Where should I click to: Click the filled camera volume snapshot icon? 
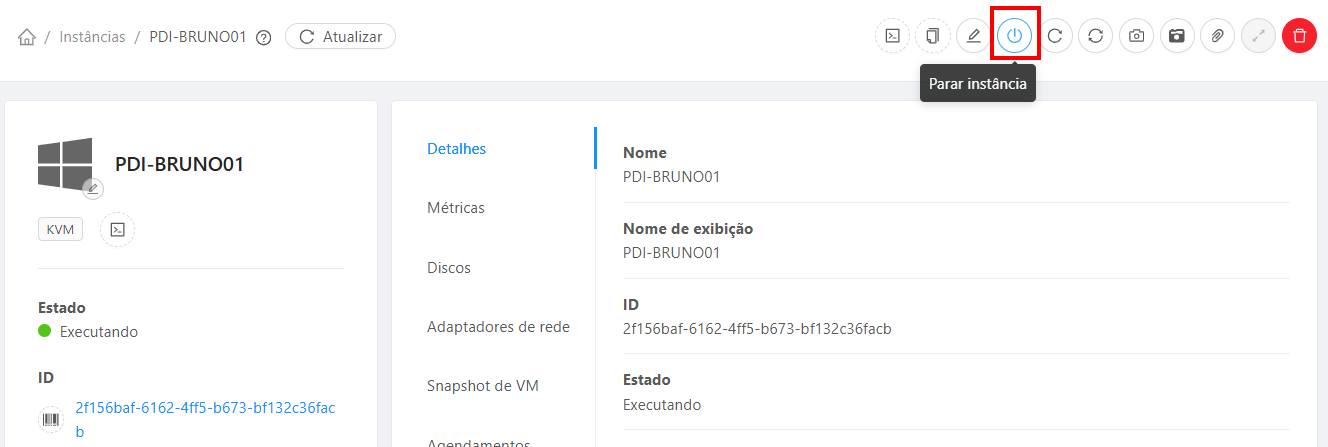[1177, 36]
